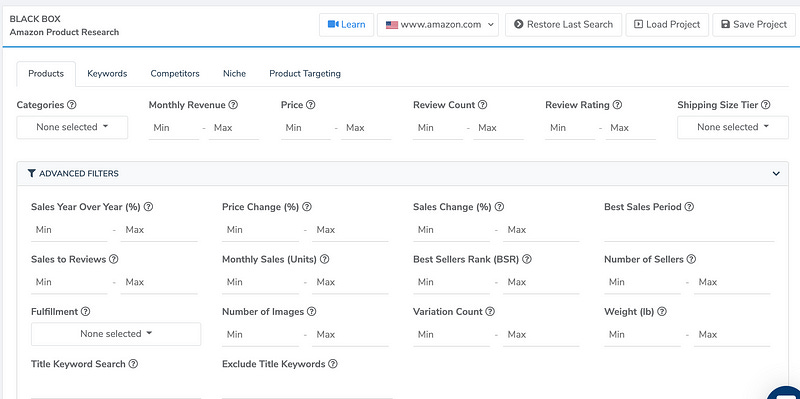Open the Shipping Size Tier dropdown

pyautogui.click(x=733, y=127)
